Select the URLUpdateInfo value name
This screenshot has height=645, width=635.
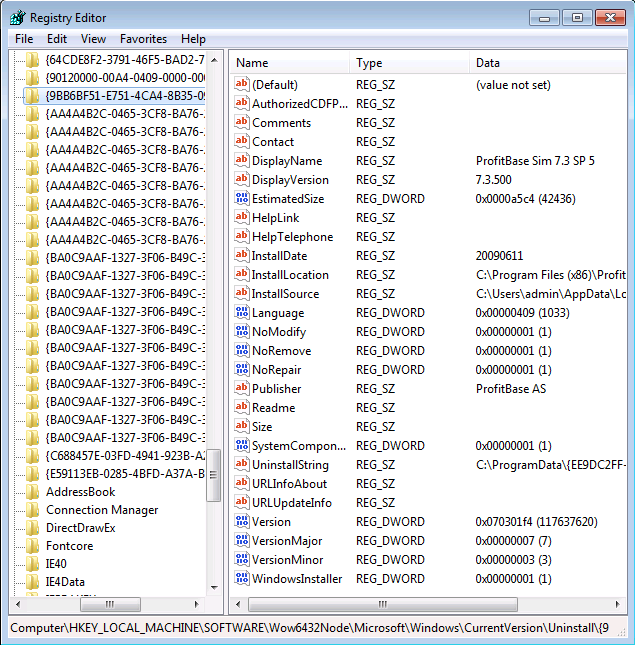pyautogui.click(x=292, y=503)
